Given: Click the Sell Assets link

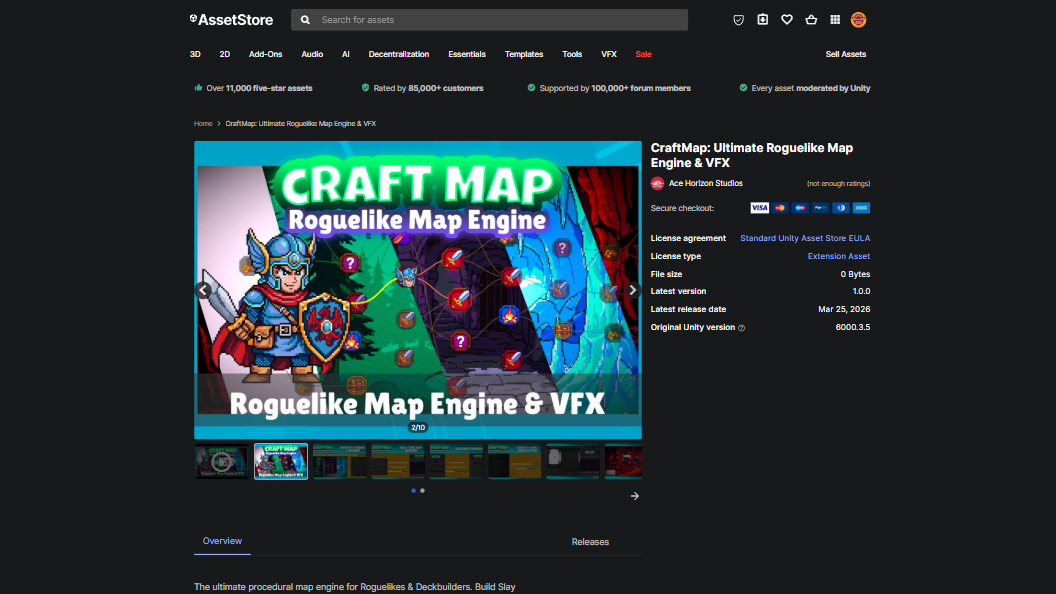Looking at the screenshot, I should (846, 54).
